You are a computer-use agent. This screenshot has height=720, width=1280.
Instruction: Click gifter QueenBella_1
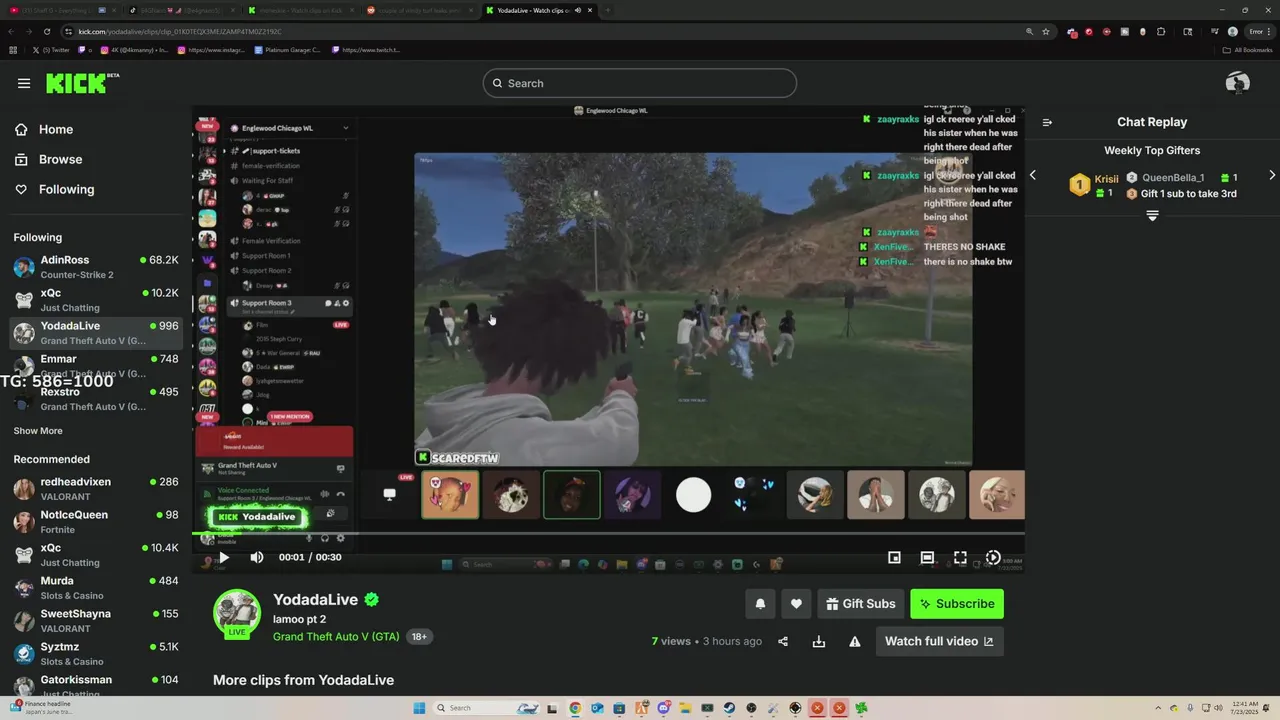pos(1173,178)
